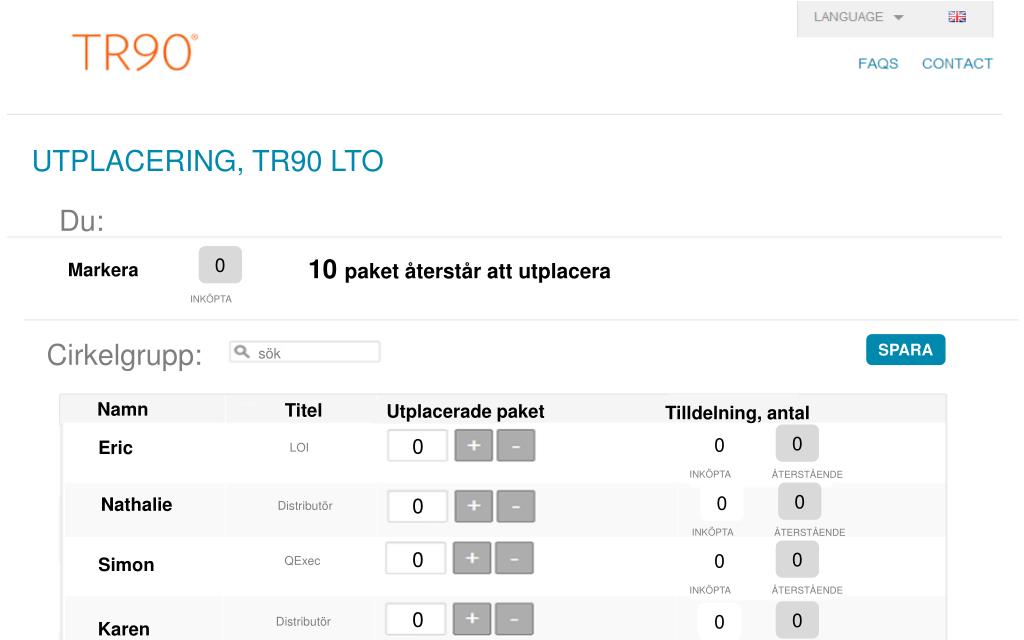1024x640 pixels.
Task: Click Karen's placed packages number field
Action: (x=416, y=619)
